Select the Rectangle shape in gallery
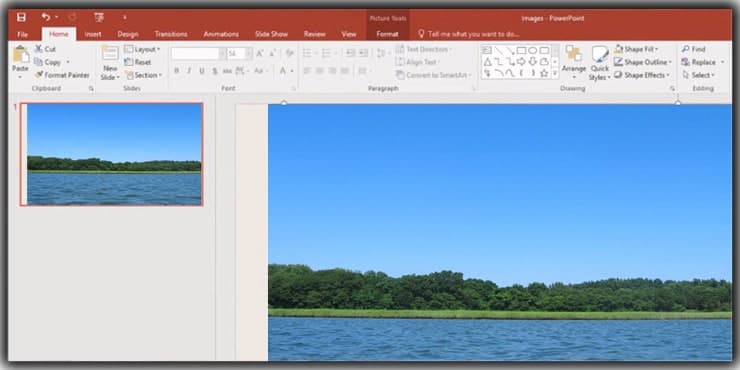 tap(521, 50)
